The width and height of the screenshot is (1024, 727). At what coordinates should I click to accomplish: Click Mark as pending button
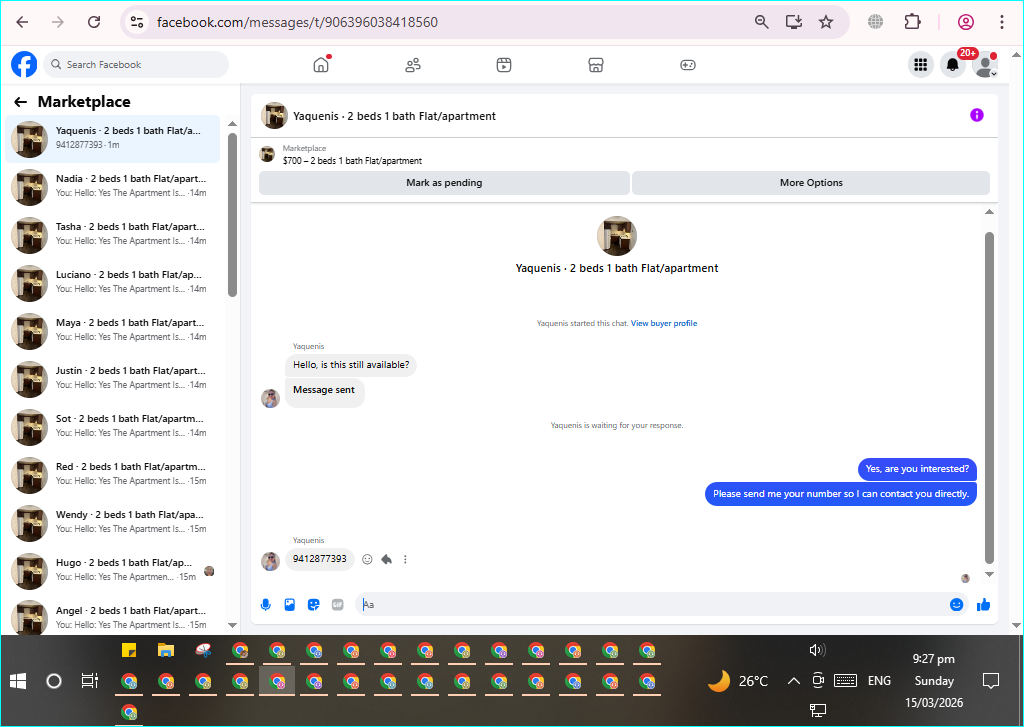click(x=444, y=183)
